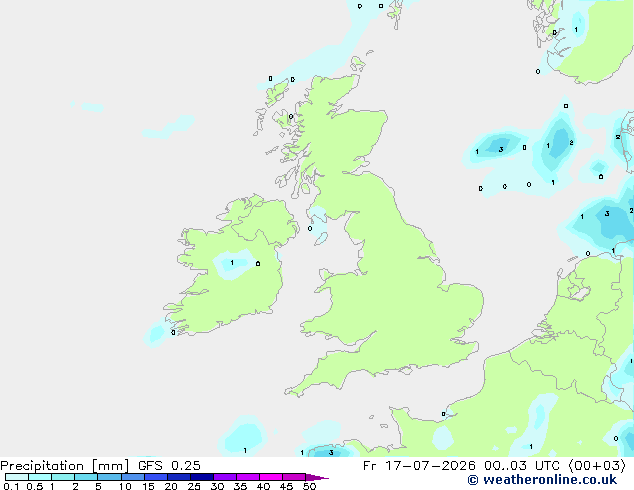Click the 3 mm value in the English Channel
Screen dimensions: 634x490
(x=331, y=452)
